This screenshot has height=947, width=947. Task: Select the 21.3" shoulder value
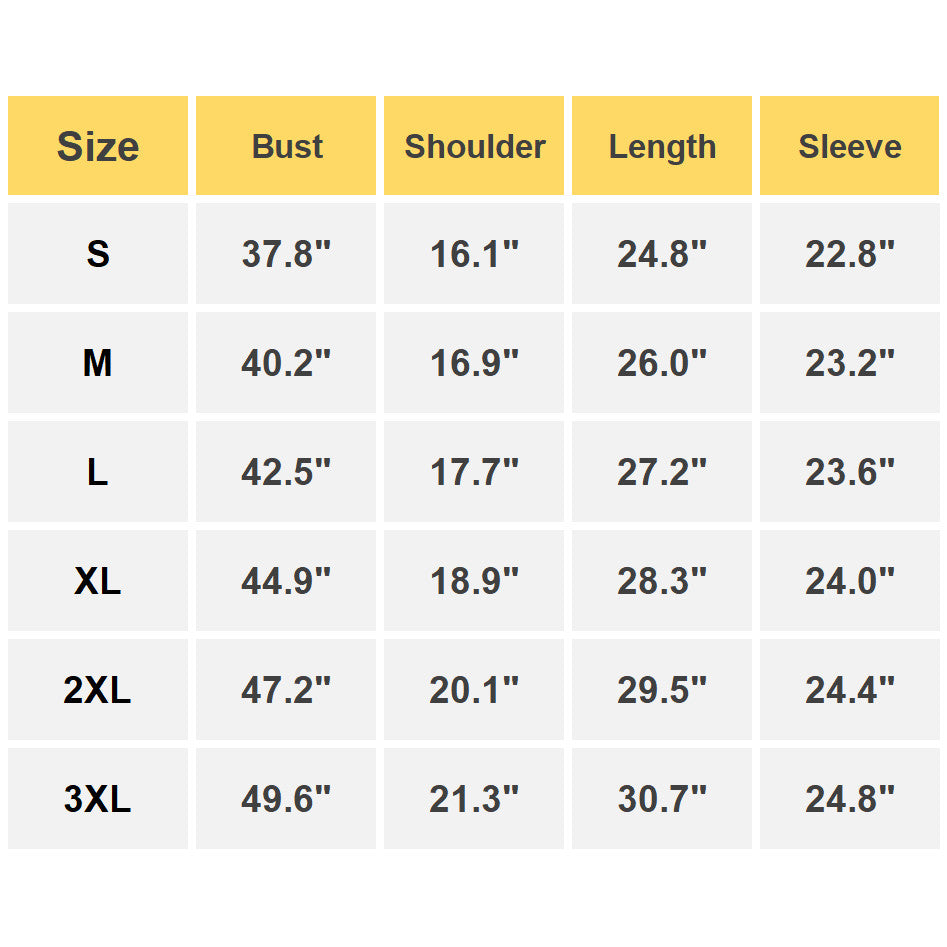[x=474, y=798]
